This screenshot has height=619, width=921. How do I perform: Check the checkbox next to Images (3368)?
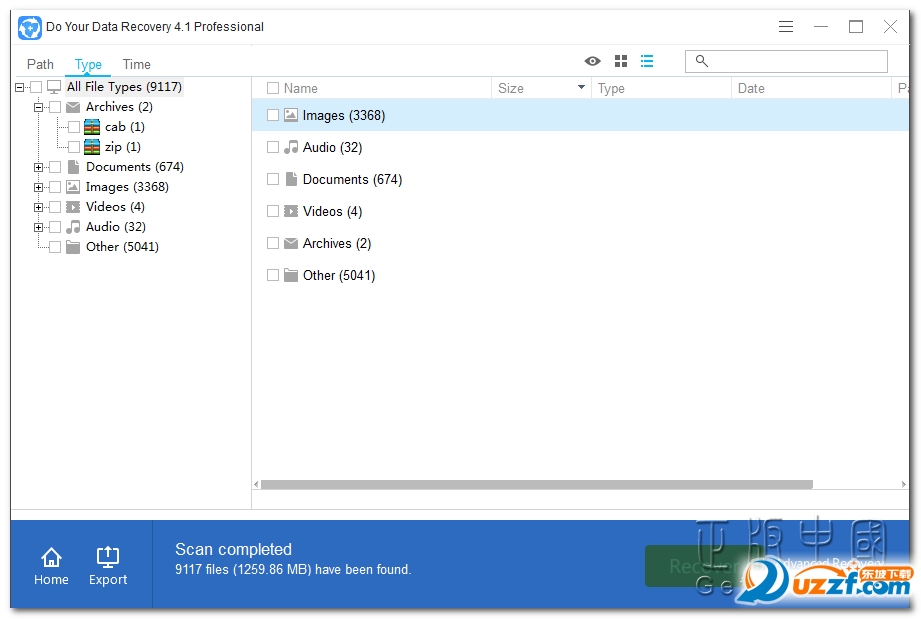271,115
